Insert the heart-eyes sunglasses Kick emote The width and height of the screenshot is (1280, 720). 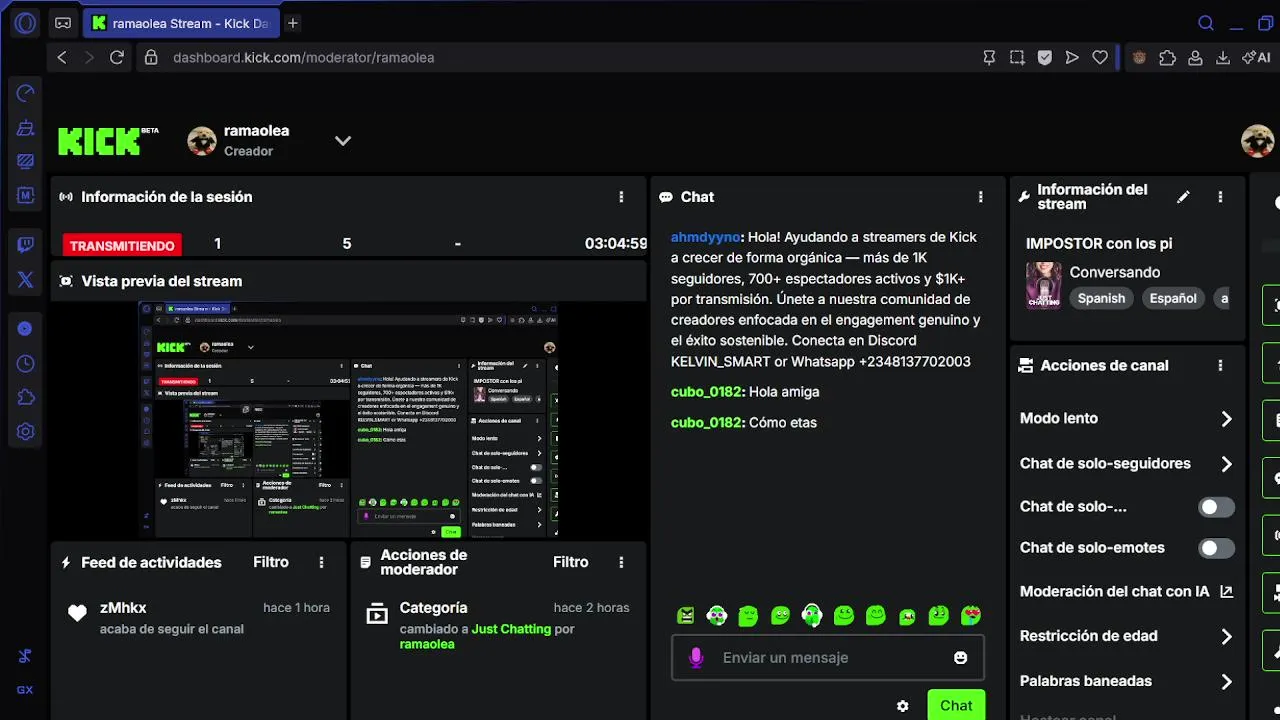pyautogui.click(x=970, y=616)
